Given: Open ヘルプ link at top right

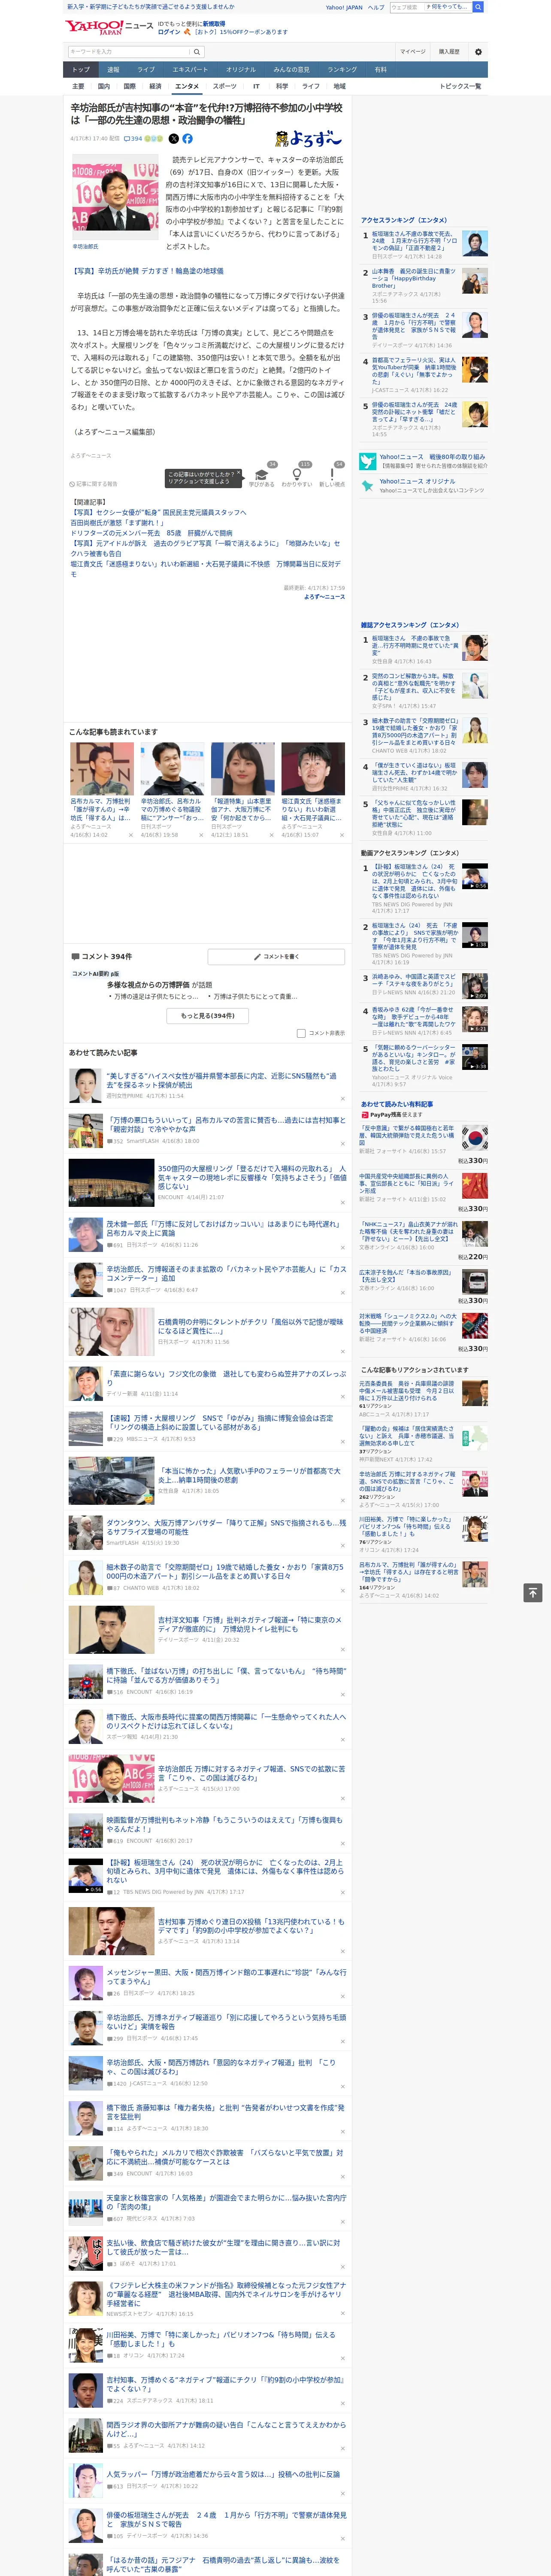Looking at the screenshot, I should (x=376, y=7).
